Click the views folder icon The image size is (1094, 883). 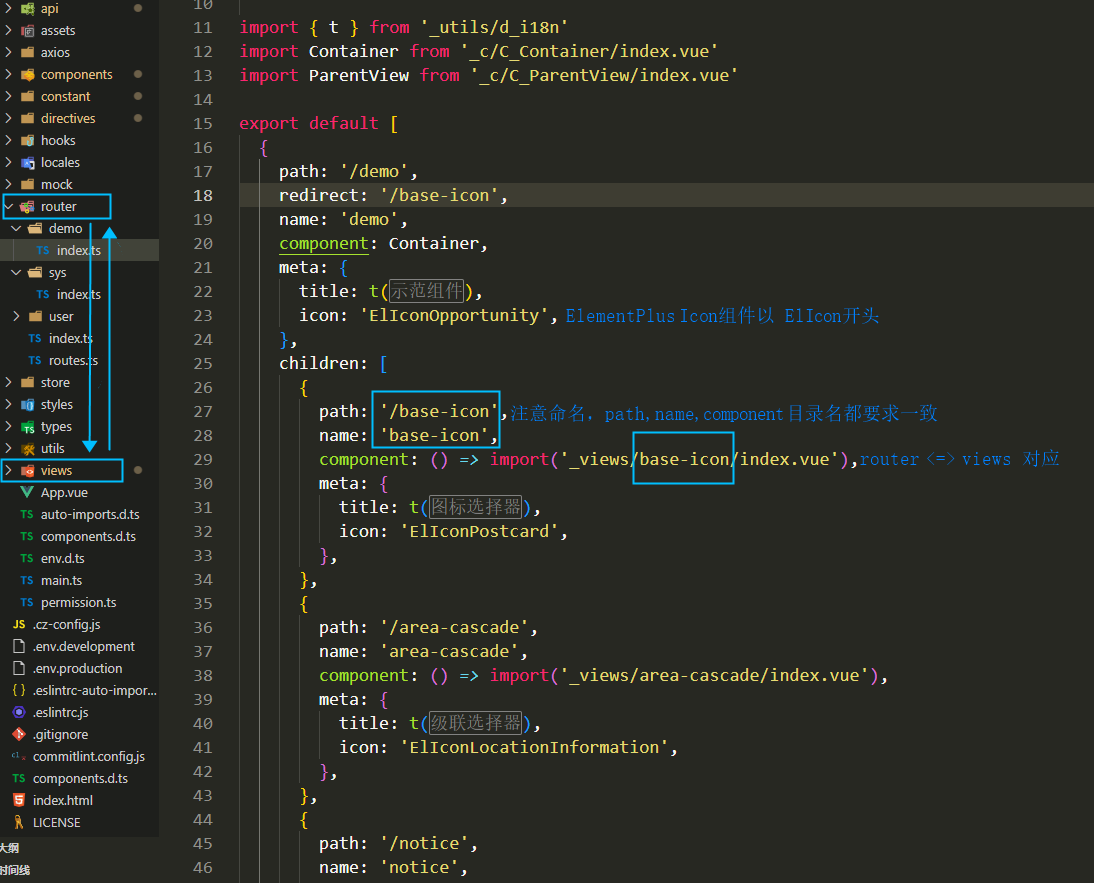(28, 471)
